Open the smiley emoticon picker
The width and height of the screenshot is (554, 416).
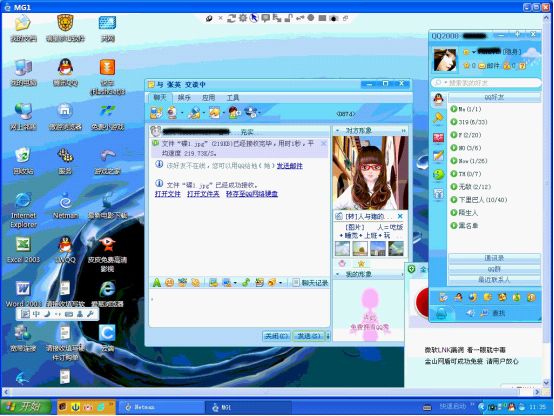(170, 282)
